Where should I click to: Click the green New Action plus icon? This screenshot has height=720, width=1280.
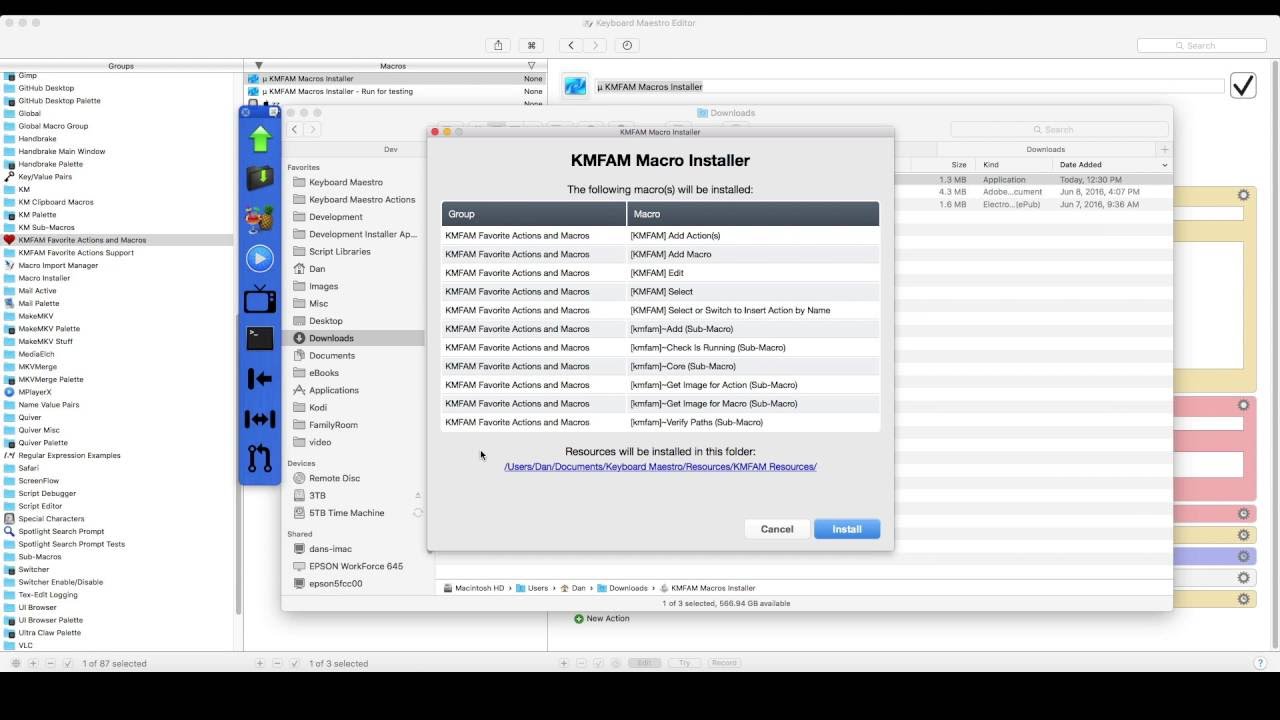click(579, 618)
